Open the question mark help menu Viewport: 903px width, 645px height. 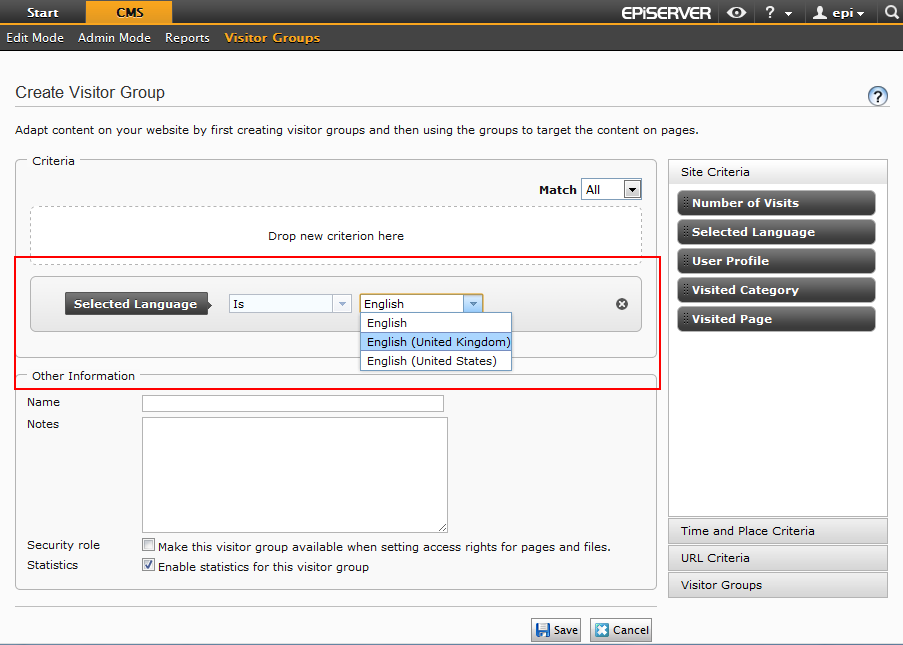coord(778,13)
